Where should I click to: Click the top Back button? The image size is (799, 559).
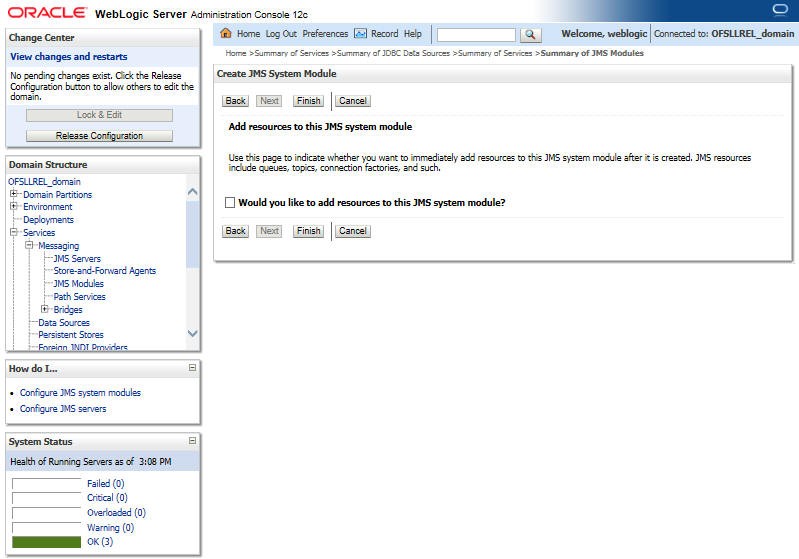point(235,101)
